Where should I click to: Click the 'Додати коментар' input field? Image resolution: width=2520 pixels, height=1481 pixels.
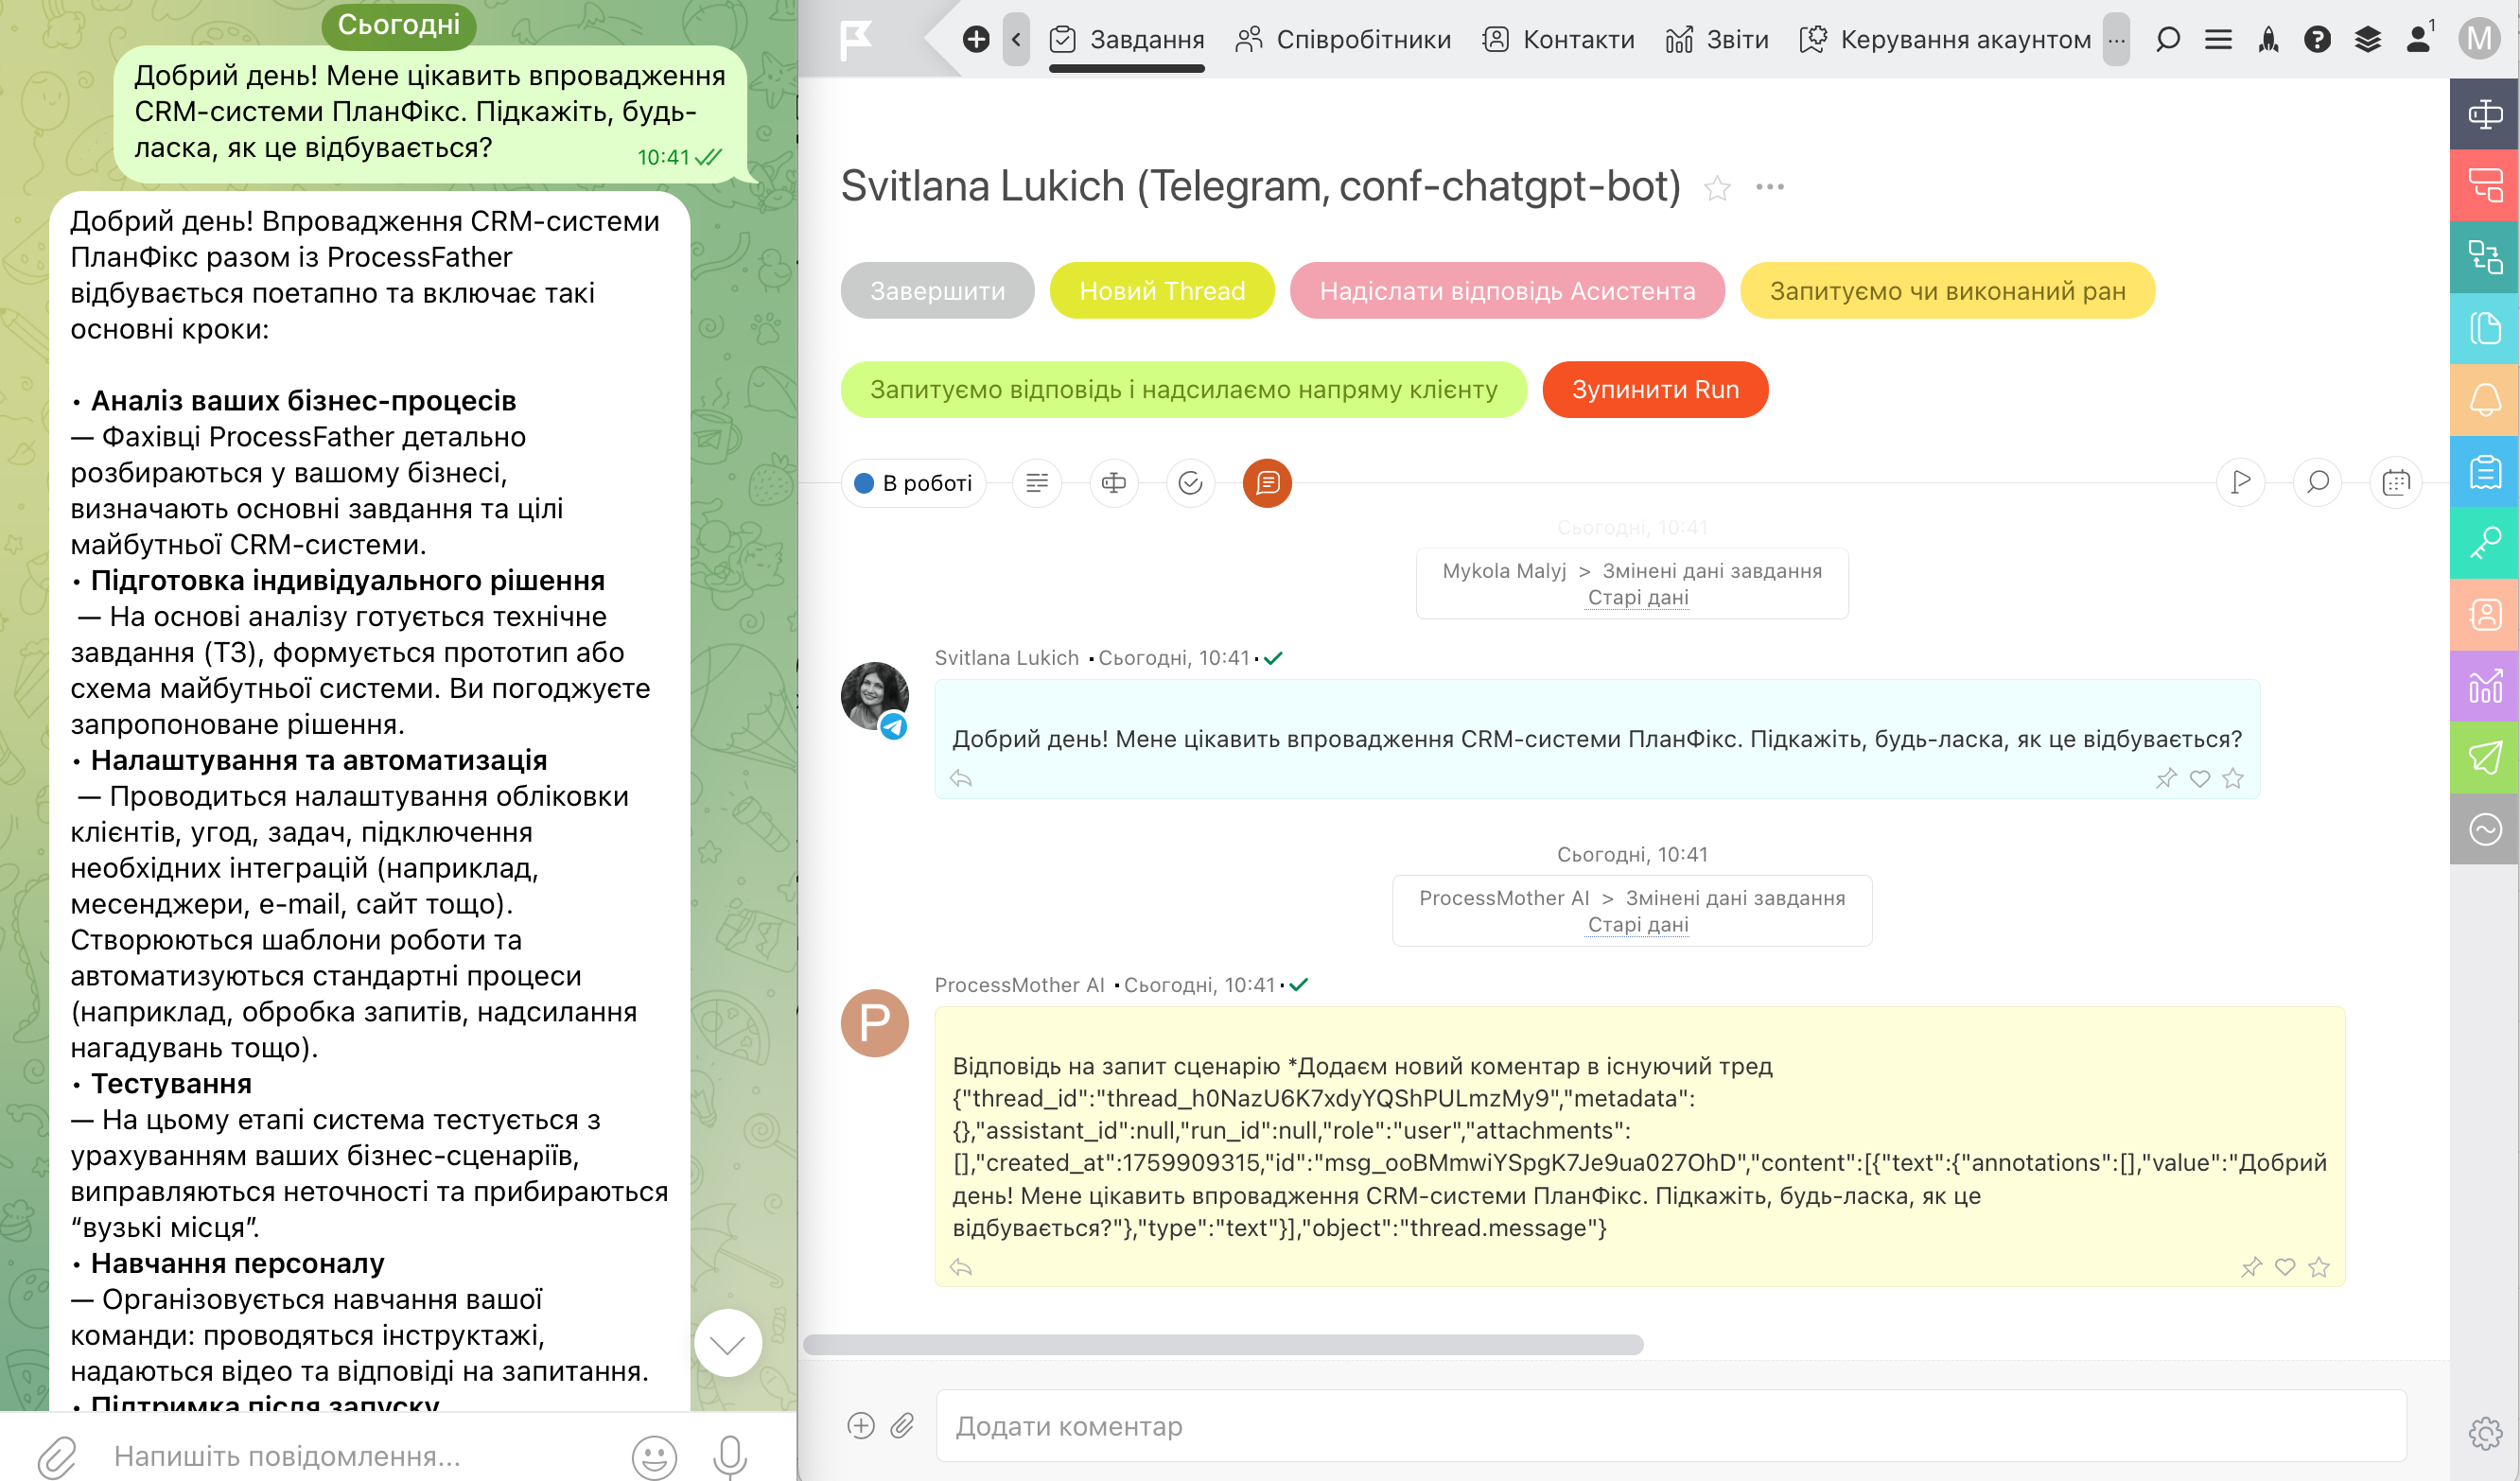(x=1670, y=1425)
